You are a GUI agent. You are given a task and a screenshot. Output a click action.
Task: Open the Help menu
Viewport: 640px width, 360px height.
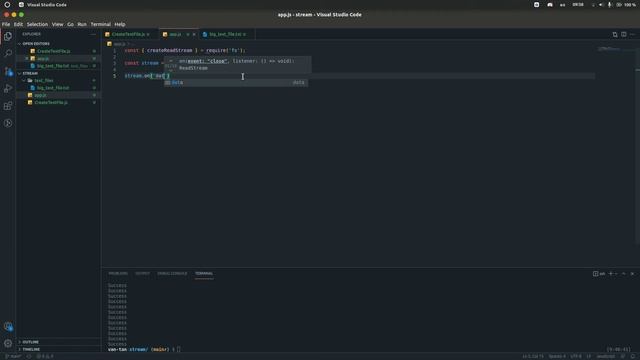[x=120, y=24]
